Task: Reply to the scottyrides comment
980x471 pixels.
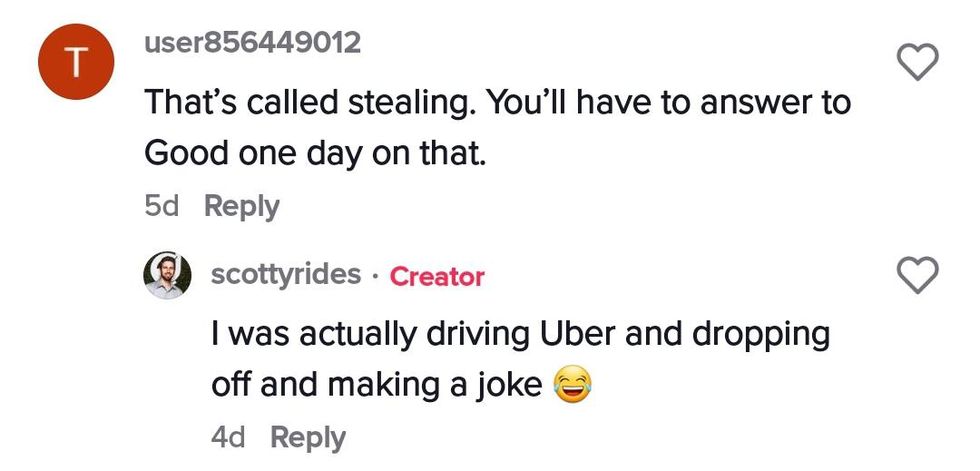Action: tap(308, 437)
